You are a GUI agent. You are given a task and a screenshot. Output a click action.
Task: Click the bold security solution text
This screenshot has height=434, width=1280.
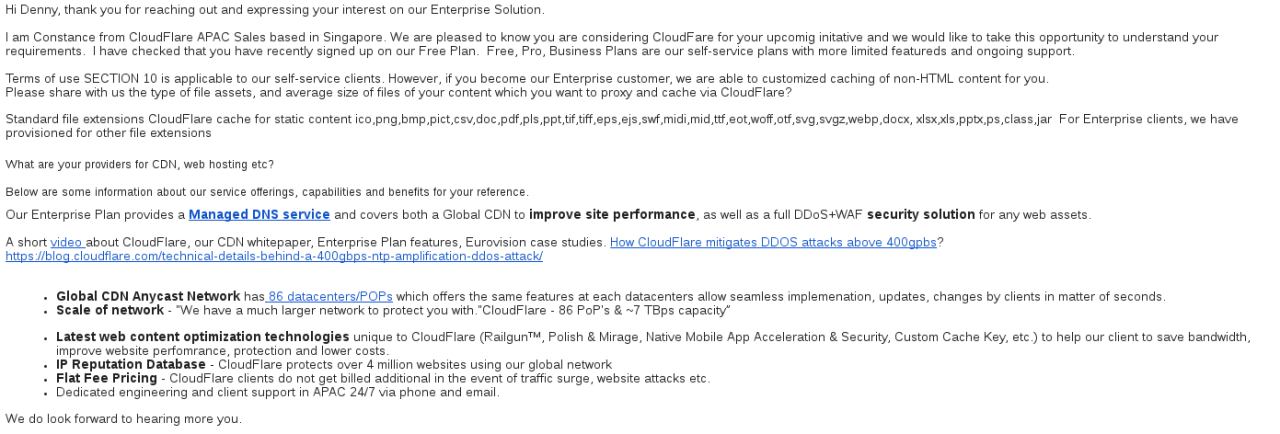[920, 214]
